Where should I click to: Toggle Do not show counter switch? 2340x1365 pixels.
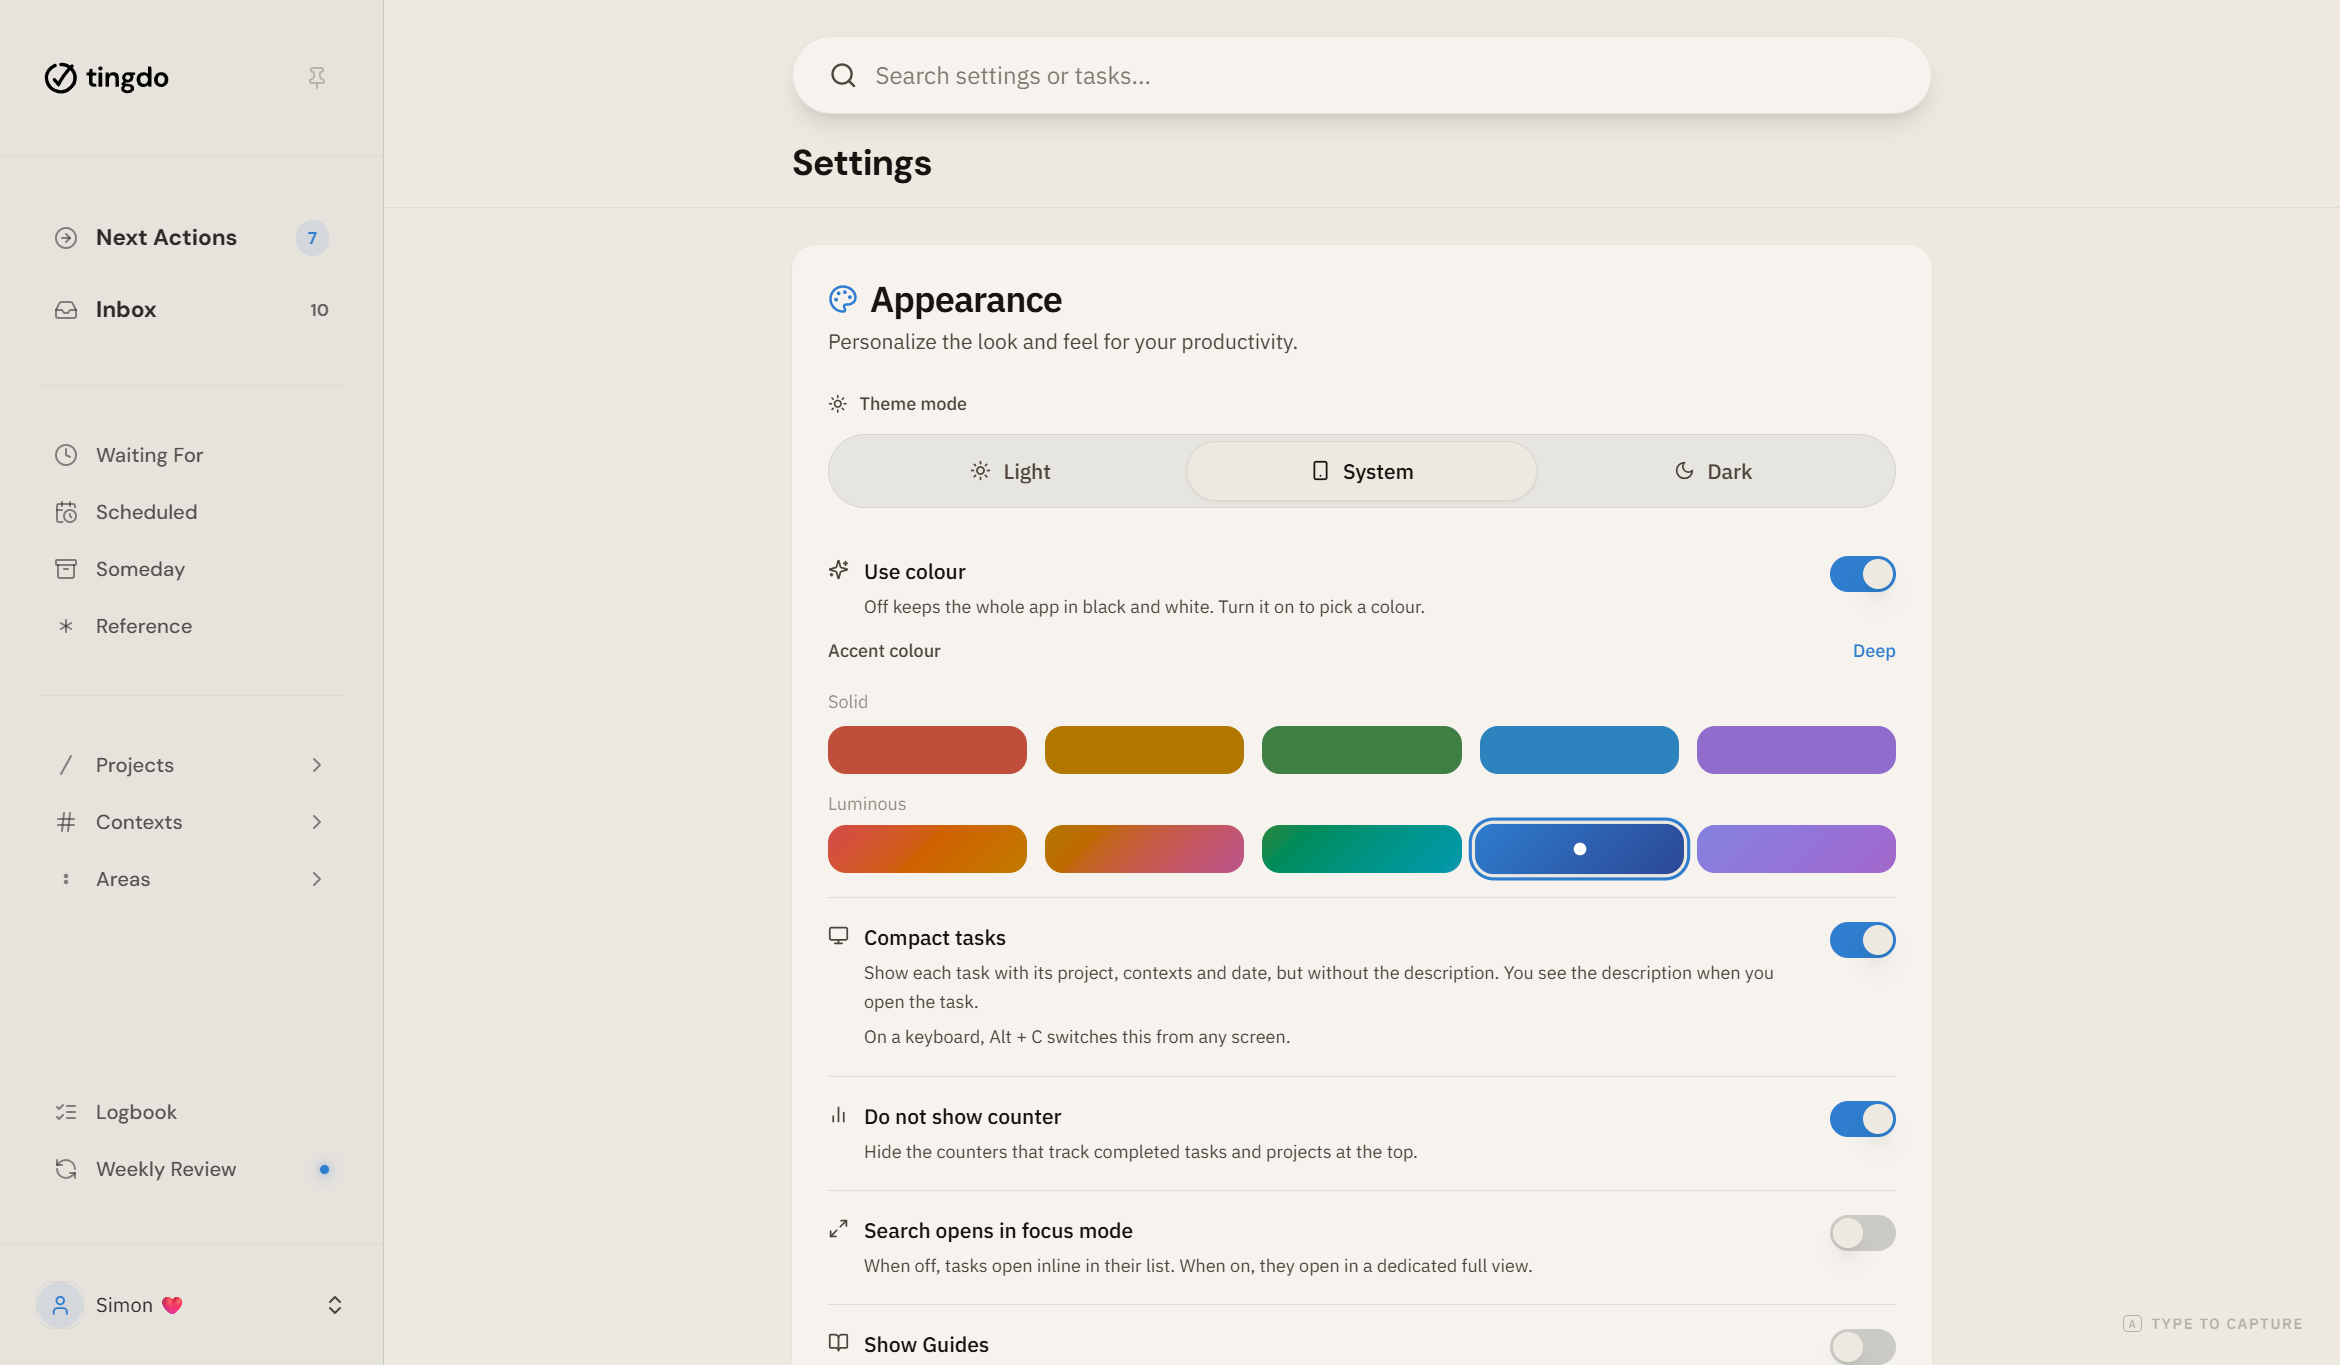coord(1862,1119)
